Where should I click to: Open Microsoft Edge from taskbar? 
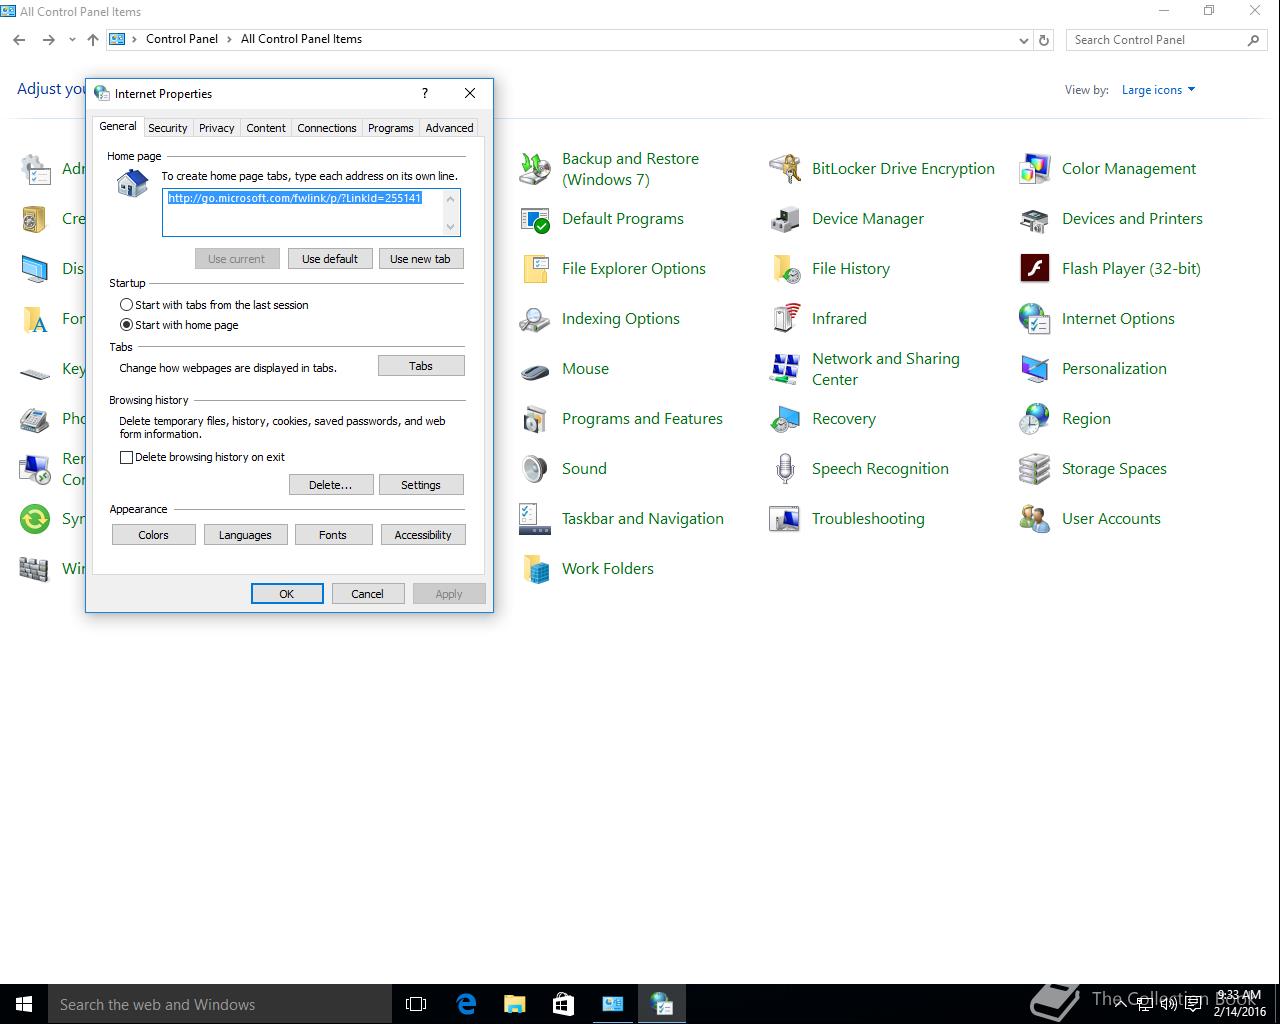click(x=466, y=1004)
